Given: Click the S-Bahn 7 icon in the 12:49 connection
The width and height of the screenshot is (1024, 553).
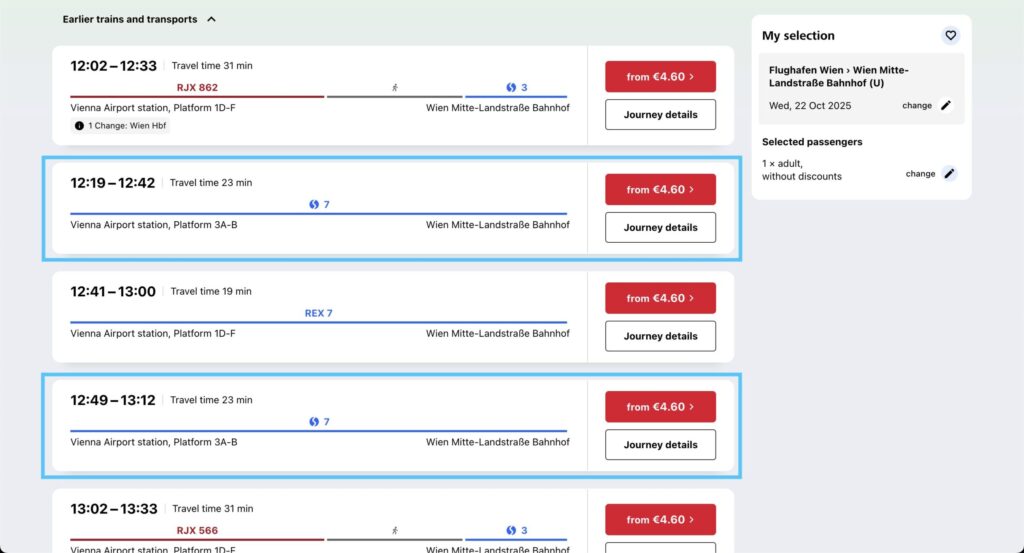Looking at the screenshot, I should [313, 422].
